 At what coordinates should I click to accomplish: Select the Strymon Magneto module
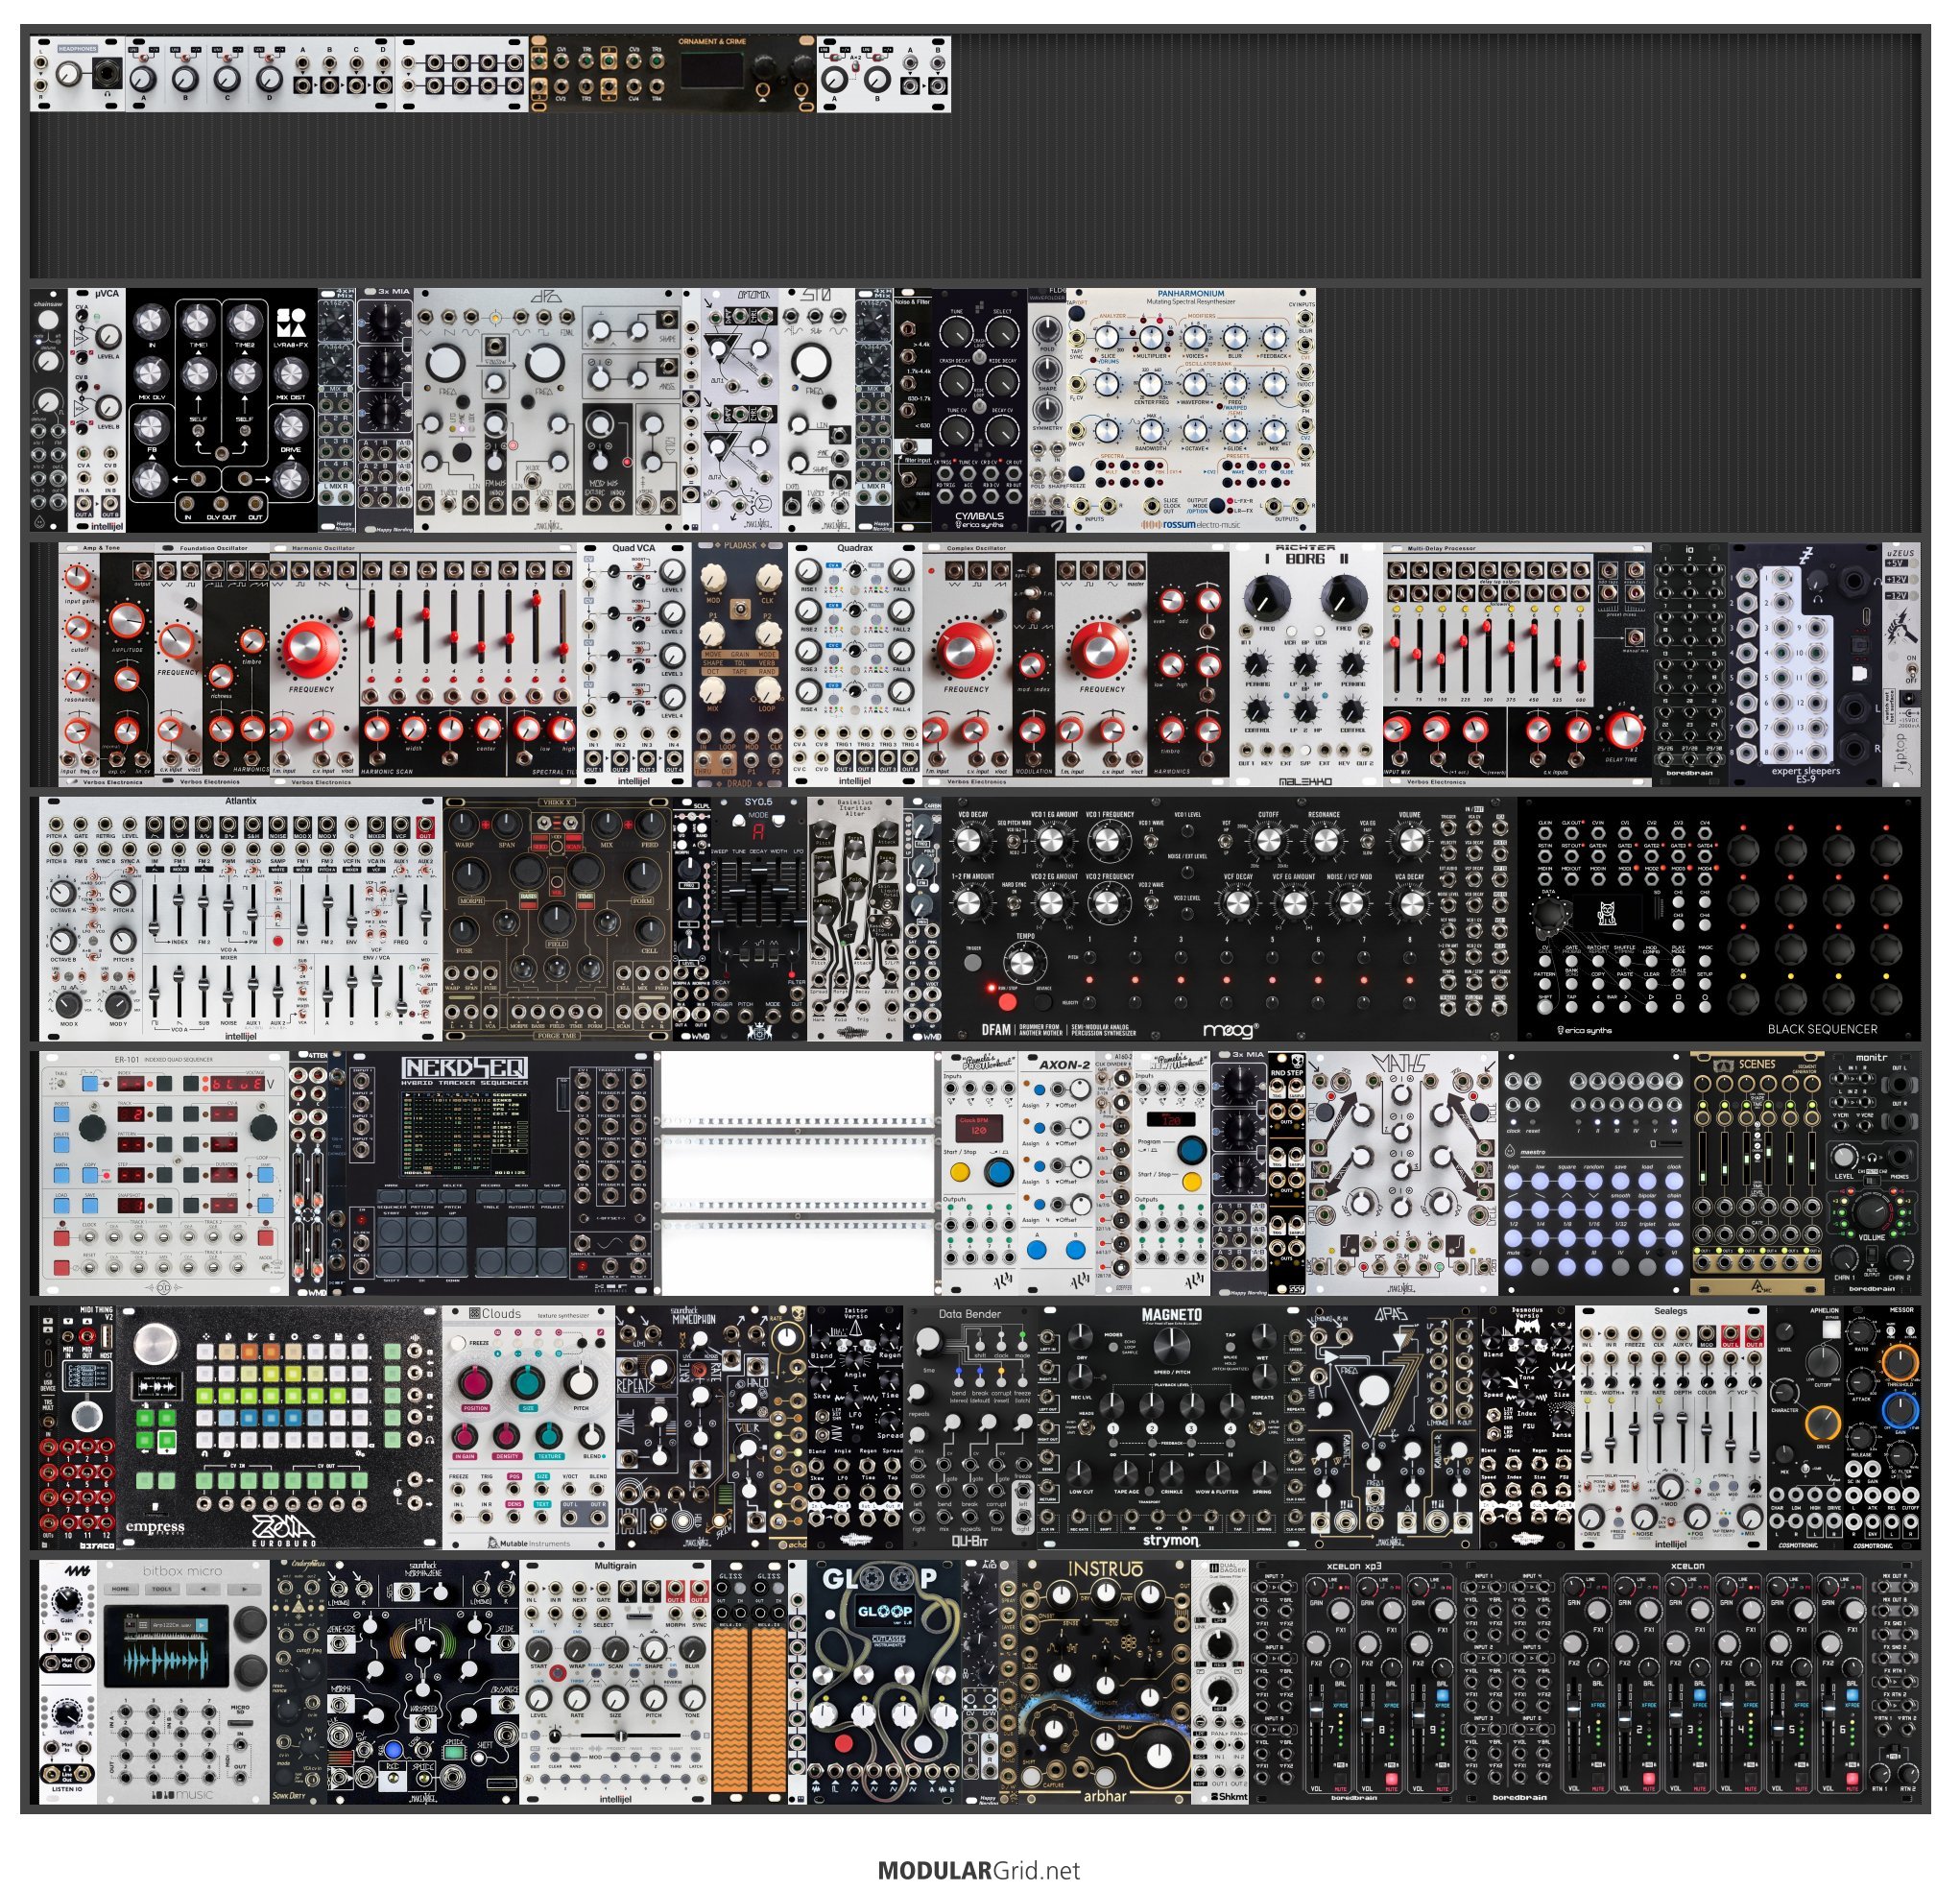(x=1172, y=1426)
